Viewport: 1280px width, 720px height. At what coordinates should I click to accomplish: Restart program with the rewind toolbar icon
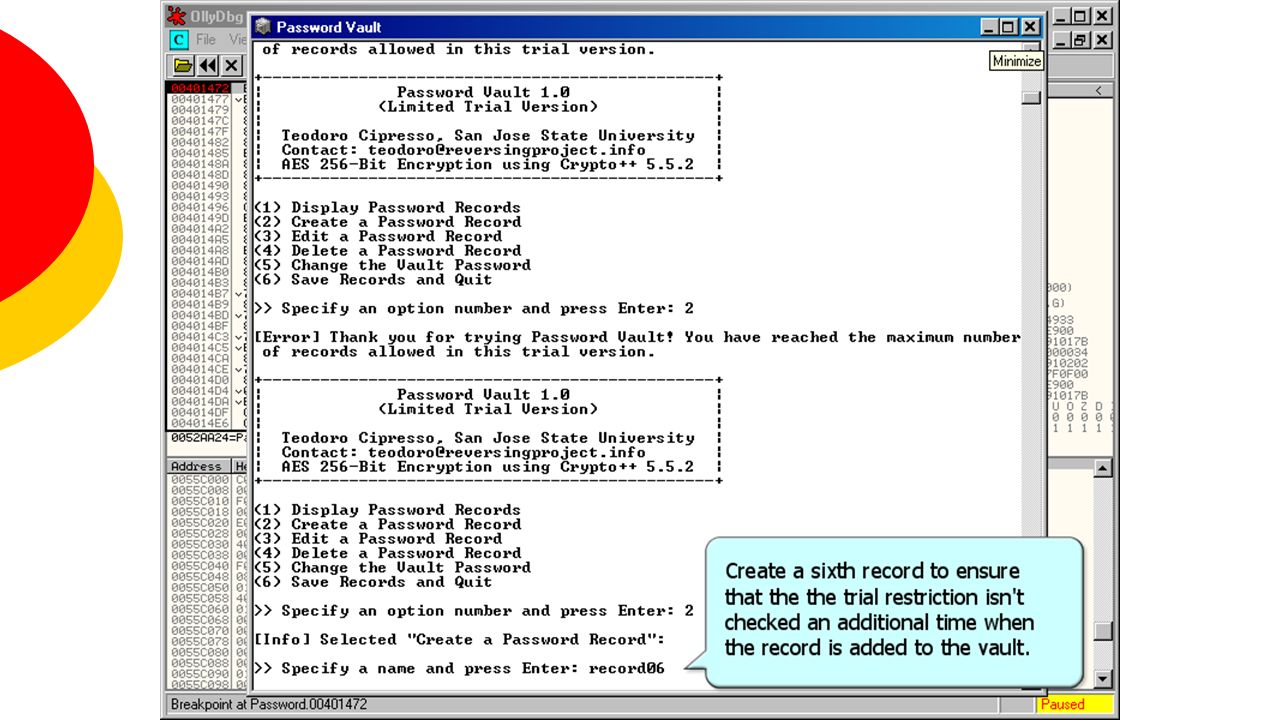tap(207, 66)
